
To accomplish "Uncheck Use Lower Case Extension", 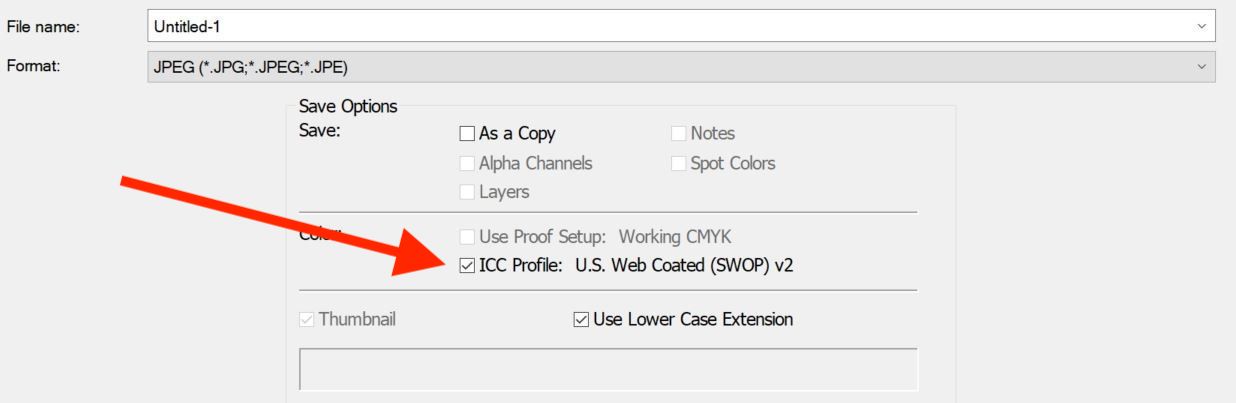I will click(581, 320).
